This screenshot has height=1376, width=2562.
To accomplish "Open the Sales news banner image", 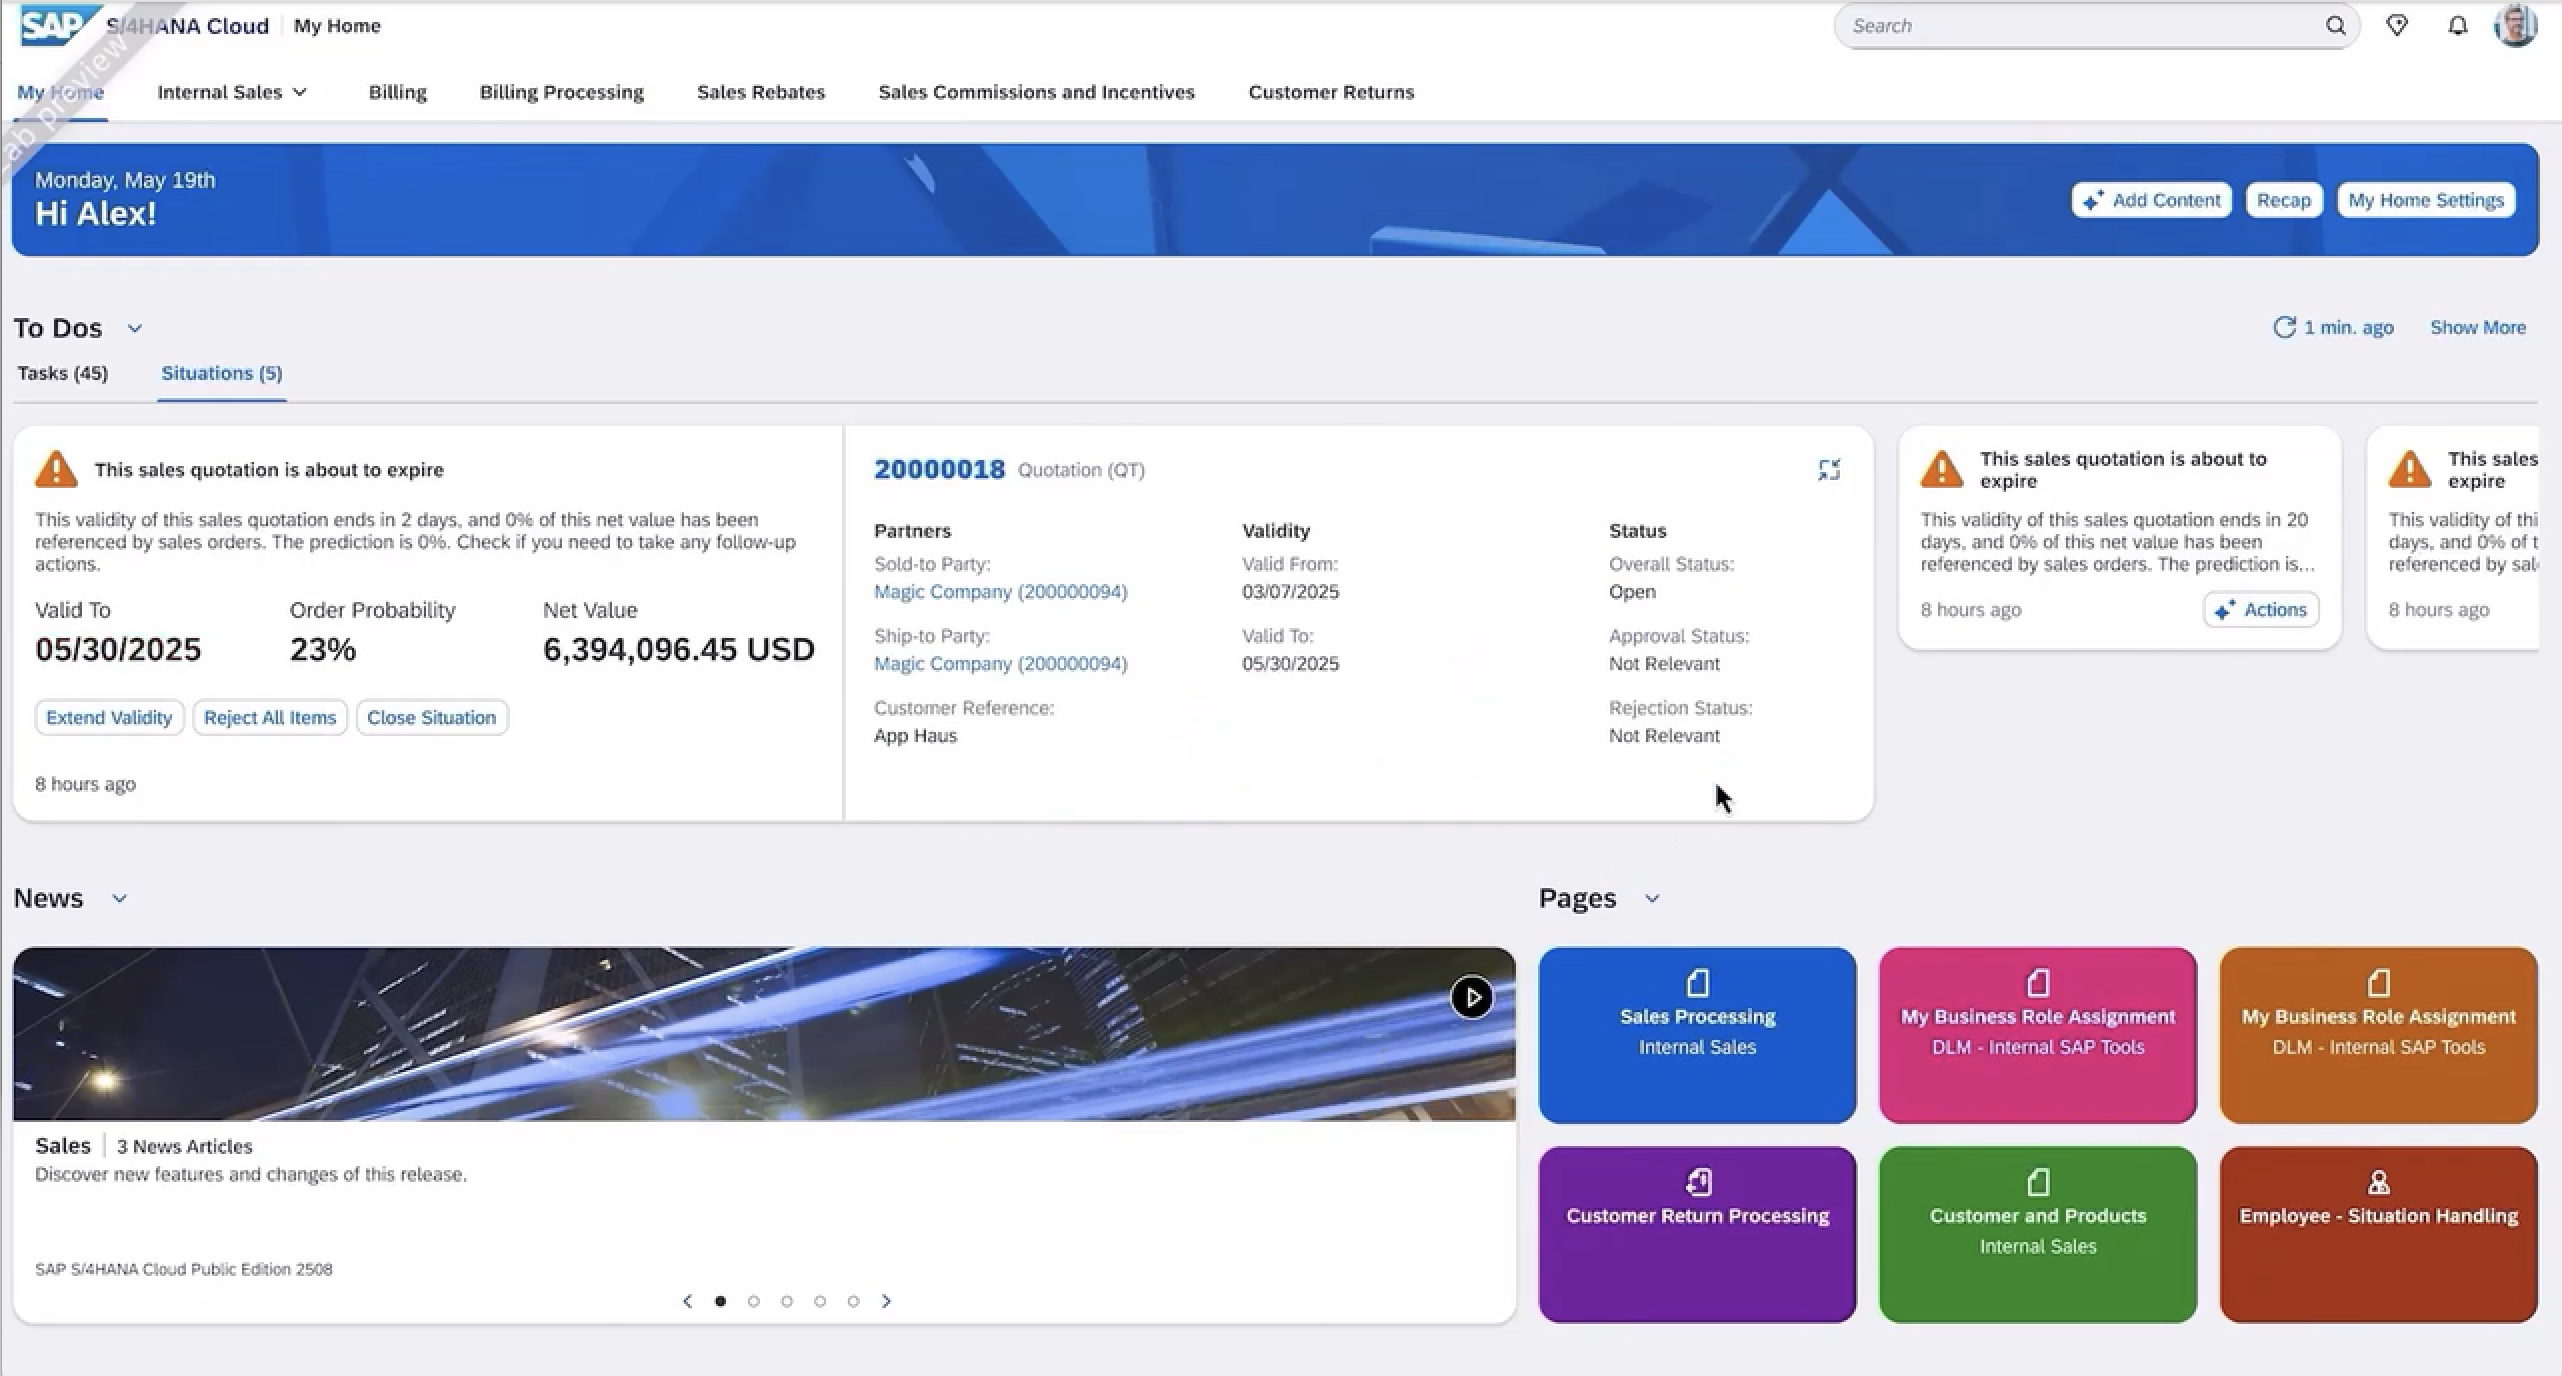I will coord(764,1034).
